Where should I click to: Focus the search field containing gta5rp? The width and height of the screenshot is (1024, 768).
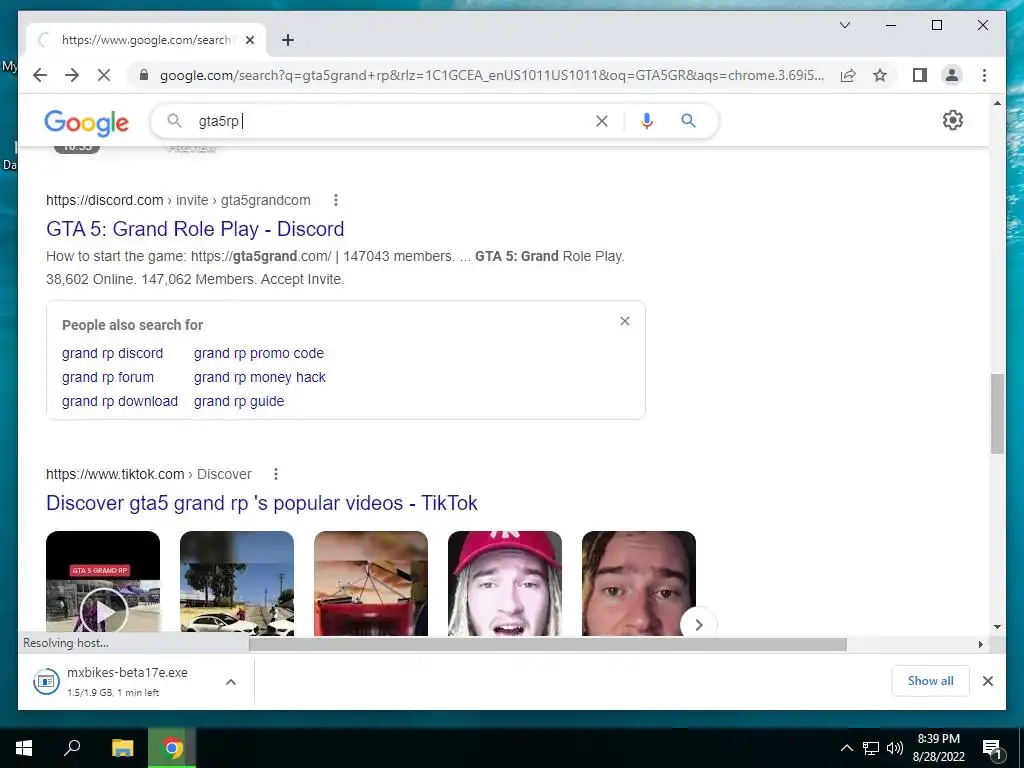[x=392, y=121]
